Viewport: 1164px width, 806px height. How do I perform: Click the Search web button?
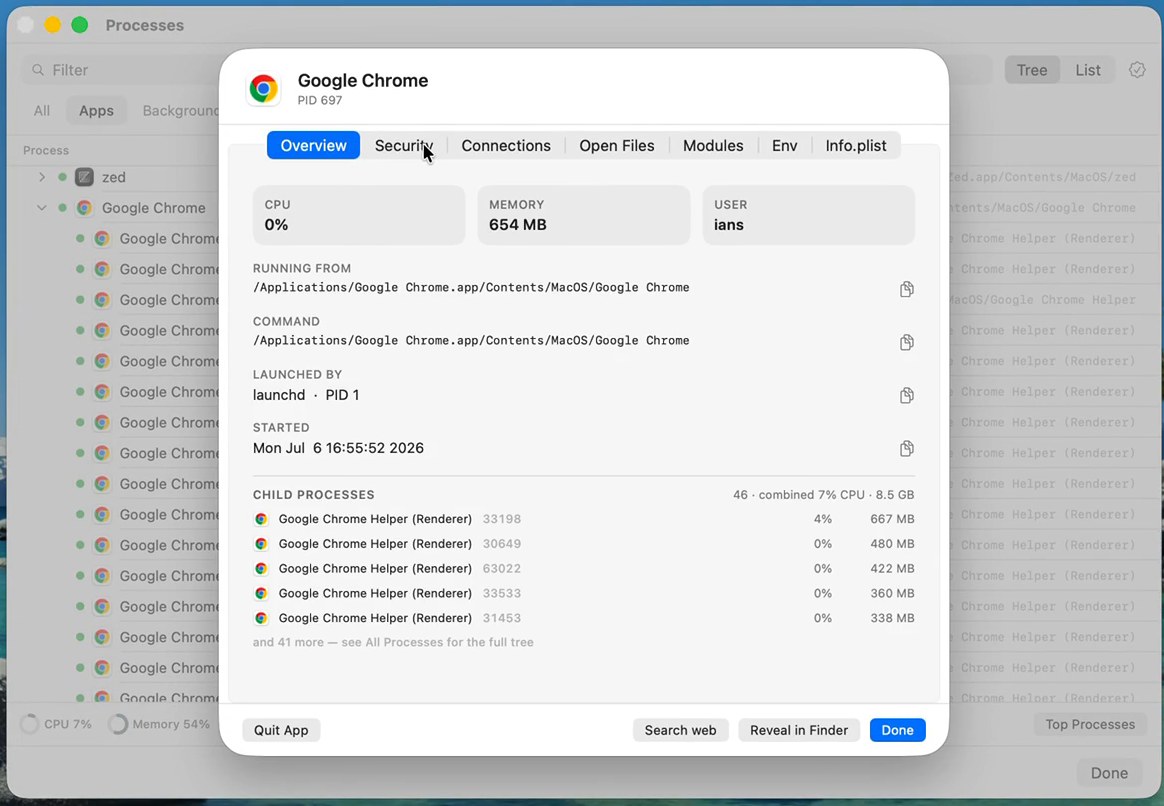click(x=680, y=730)
